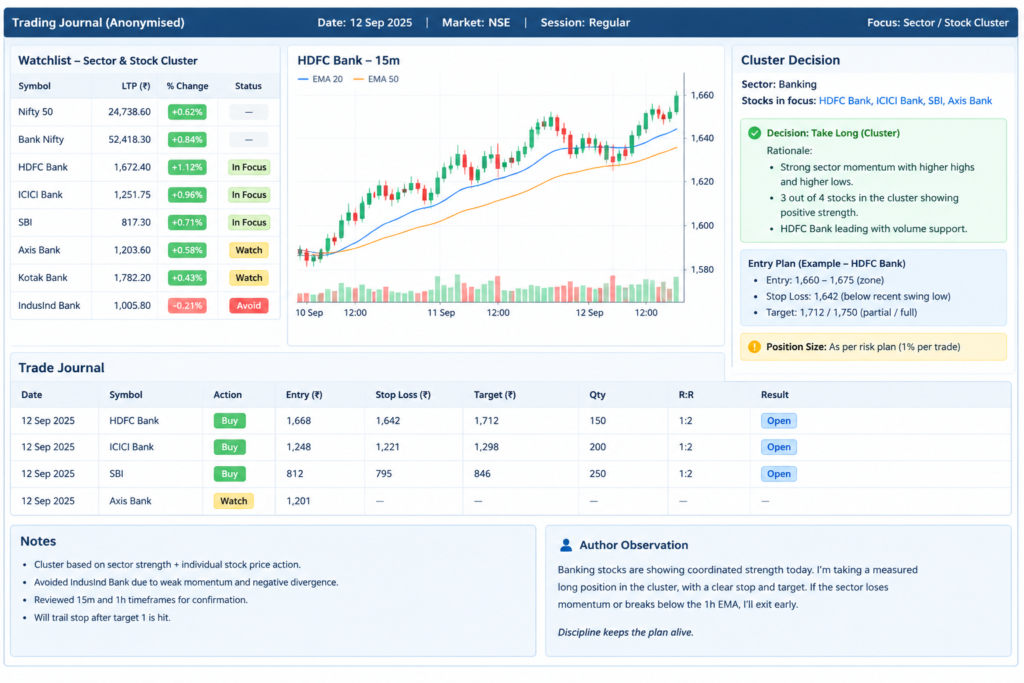Click the Symbol column header in watchlist
The width and height of the screenshot is (1024, 683).
[x=35, y=86]
